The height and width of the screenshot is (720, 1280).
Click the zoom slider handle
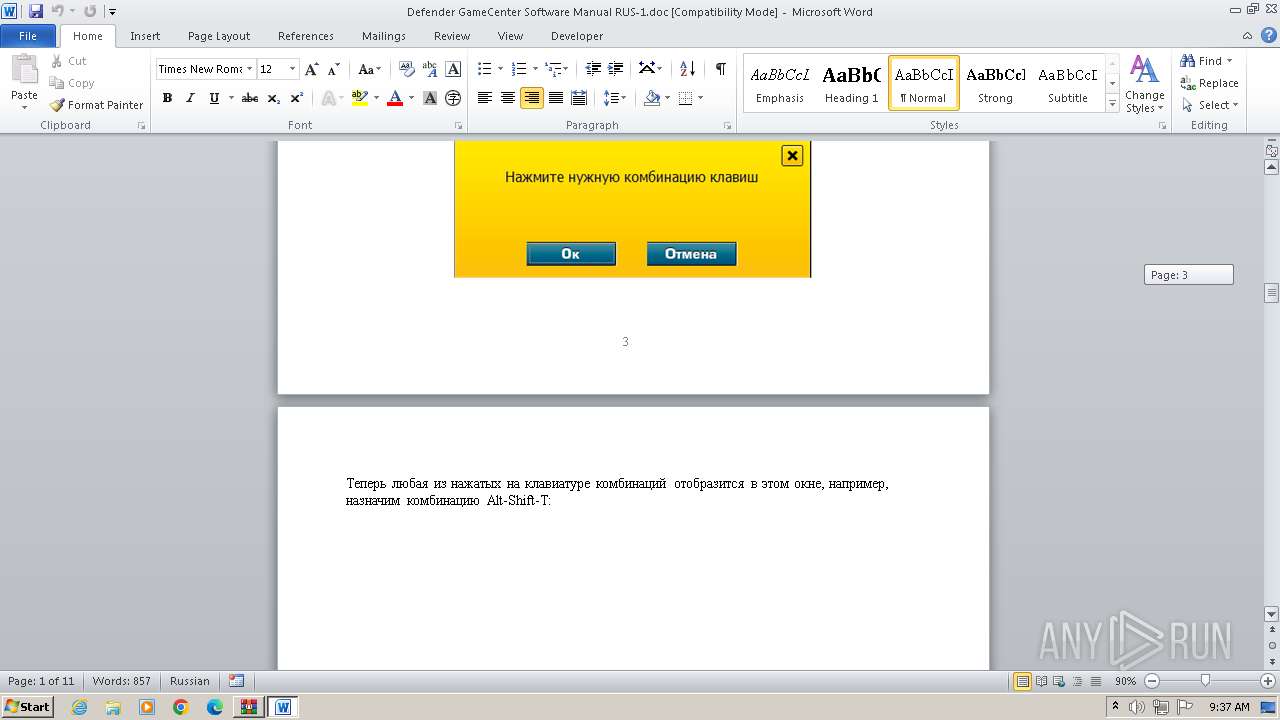coord(1205,681)
